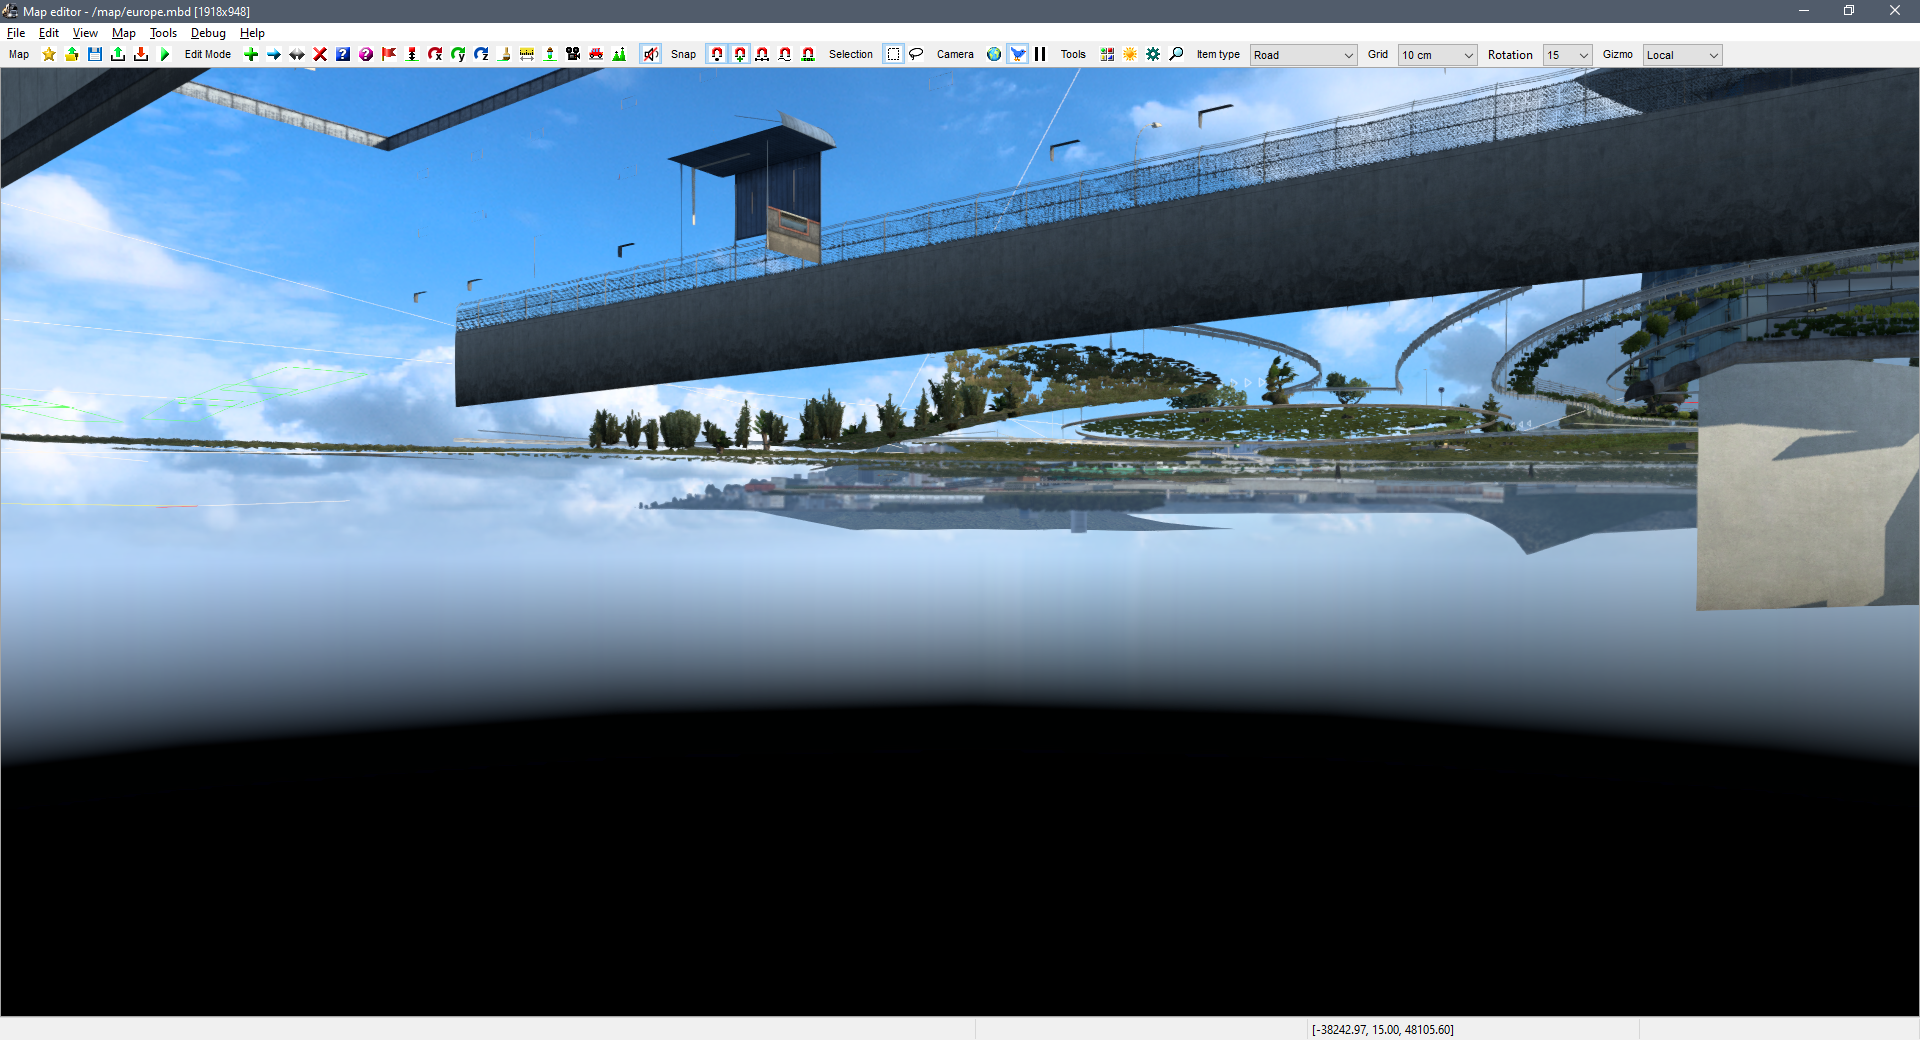Viewport: 1920px width, 1040px height.
Task: Click the rotate around X axis icon
Action: pyautogui.click(x=435, y=55)
